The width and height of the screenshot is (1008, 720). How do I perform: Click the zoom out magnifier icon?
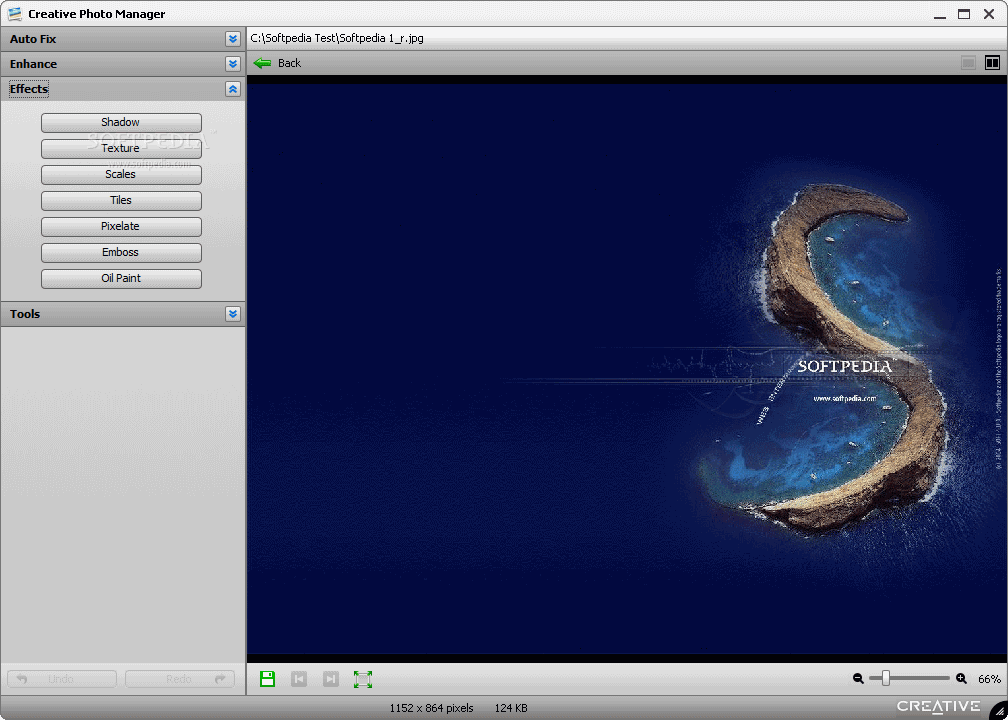pyautogui.click(x=858, y=678)
